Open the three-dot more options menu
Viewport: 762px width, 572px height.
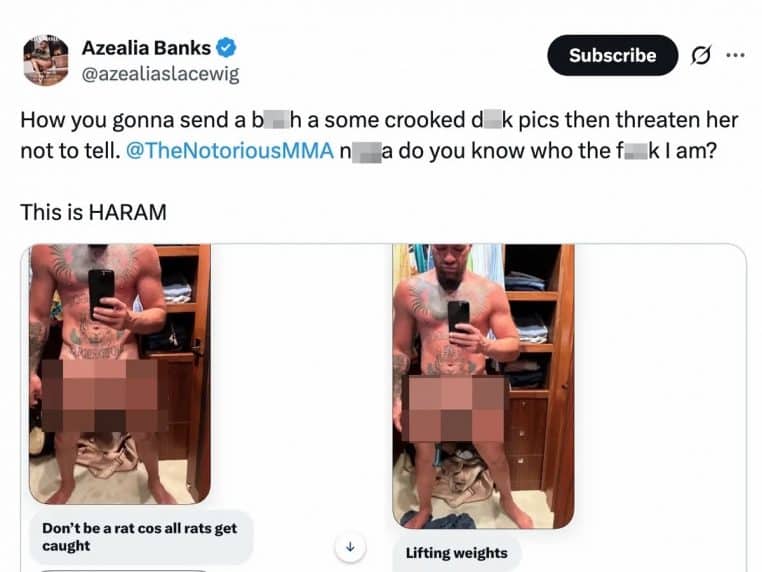pos(735,55)
